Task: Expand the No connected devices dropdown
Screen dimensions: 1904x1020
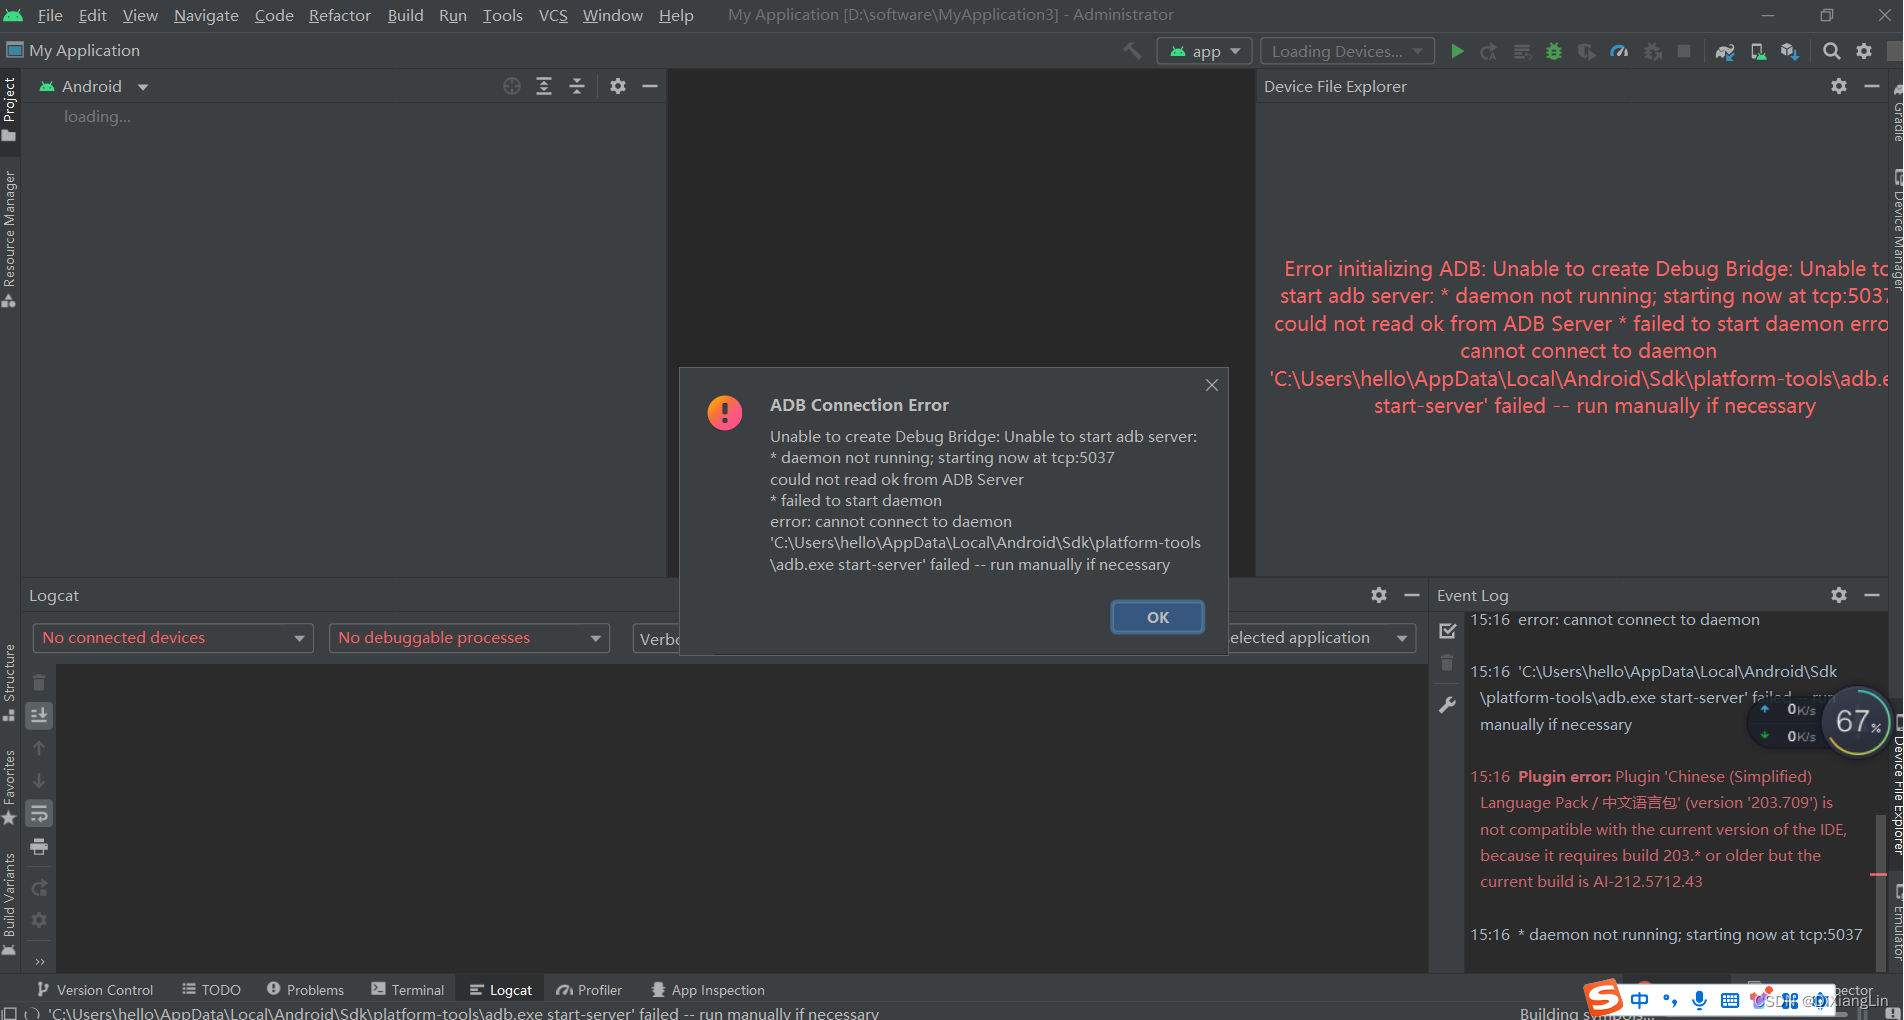Action: pos(171,638)
